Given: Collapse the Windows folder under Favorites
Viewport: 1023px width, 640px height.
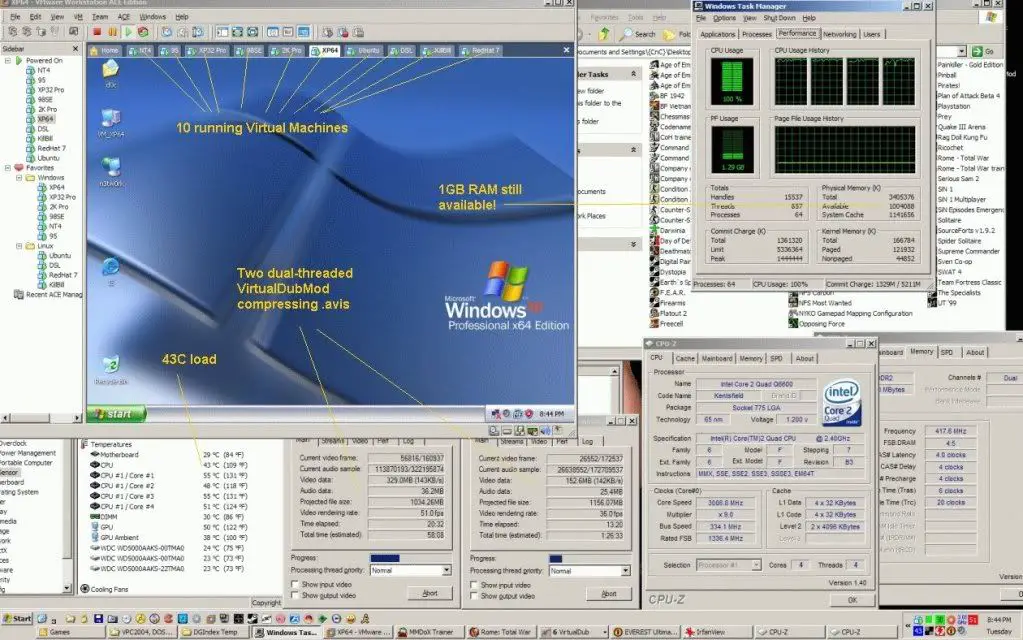Looking at the screenshot, I should point(19,177).
